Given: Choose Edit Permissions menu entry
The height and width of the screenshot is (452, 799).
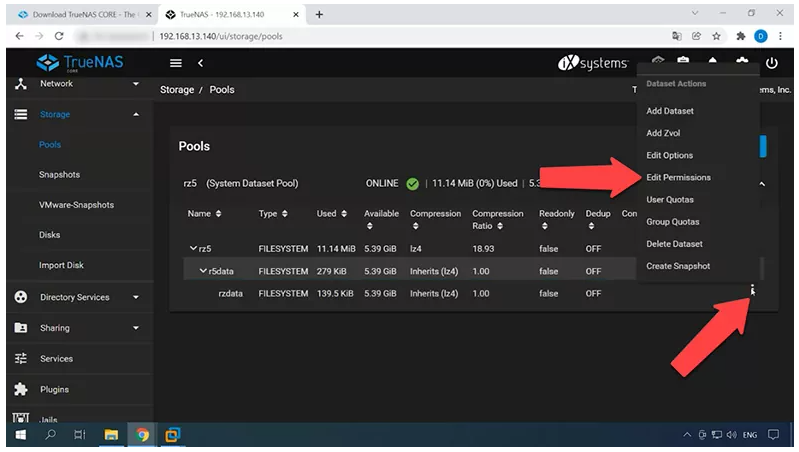Looking at the screenshot, I should coord(678,177).
